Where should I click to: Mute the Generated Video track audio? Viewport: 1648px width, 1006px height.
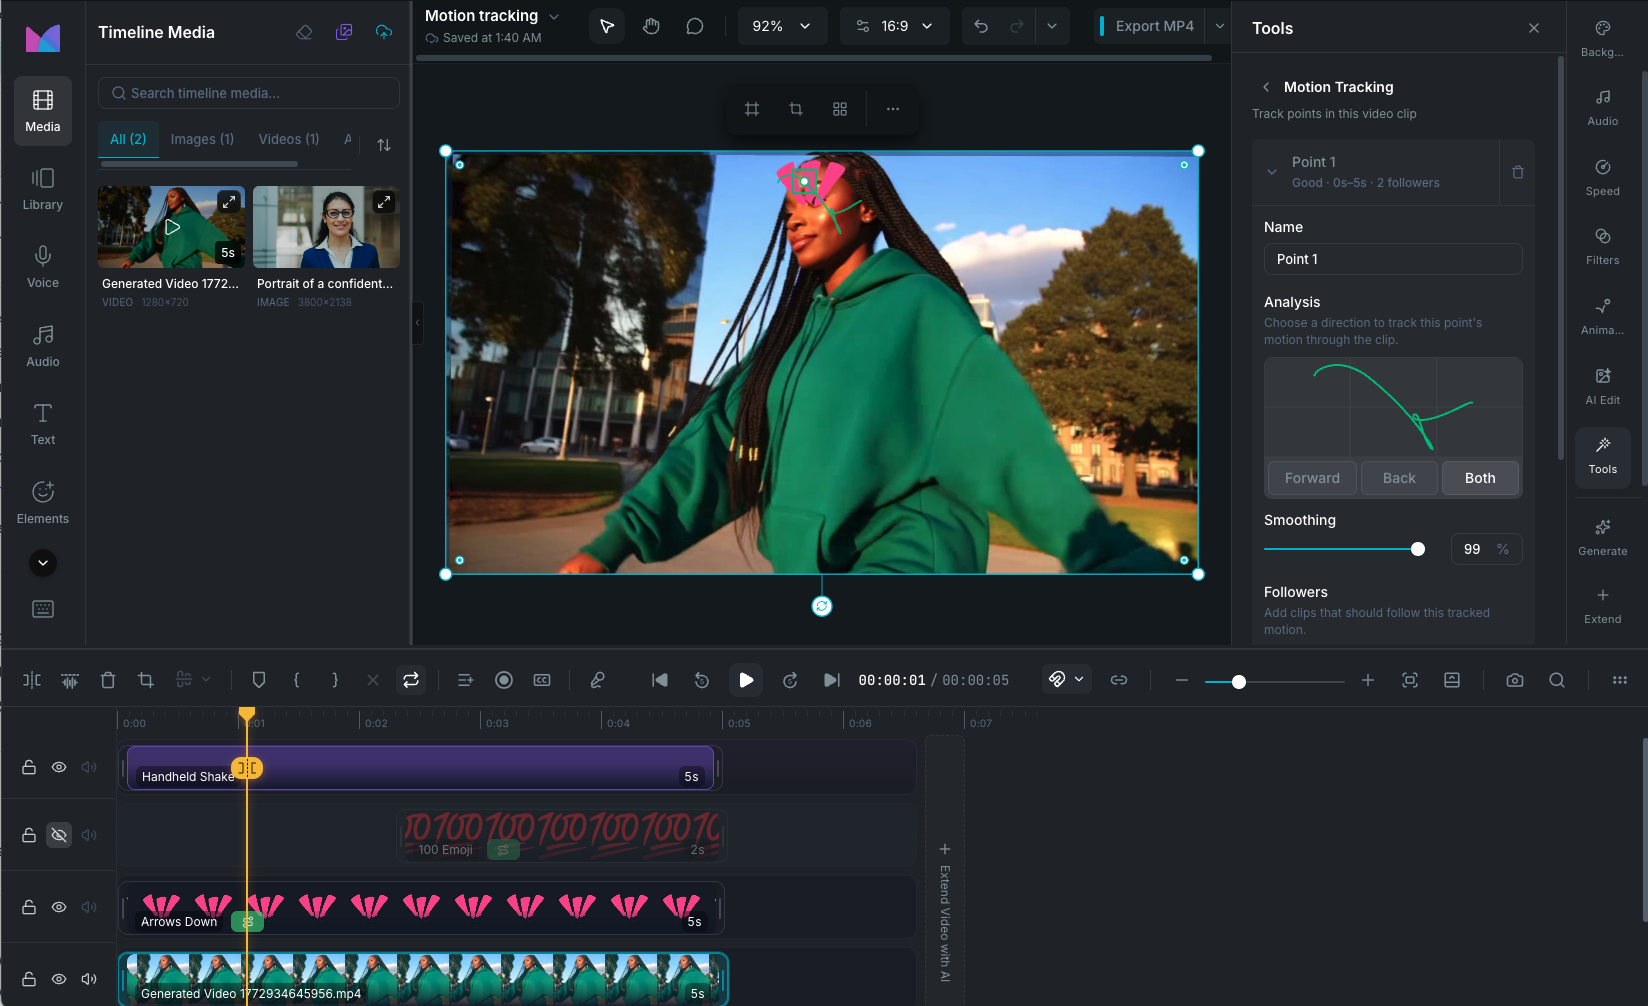pyautogui.click(x=88, y=979)
